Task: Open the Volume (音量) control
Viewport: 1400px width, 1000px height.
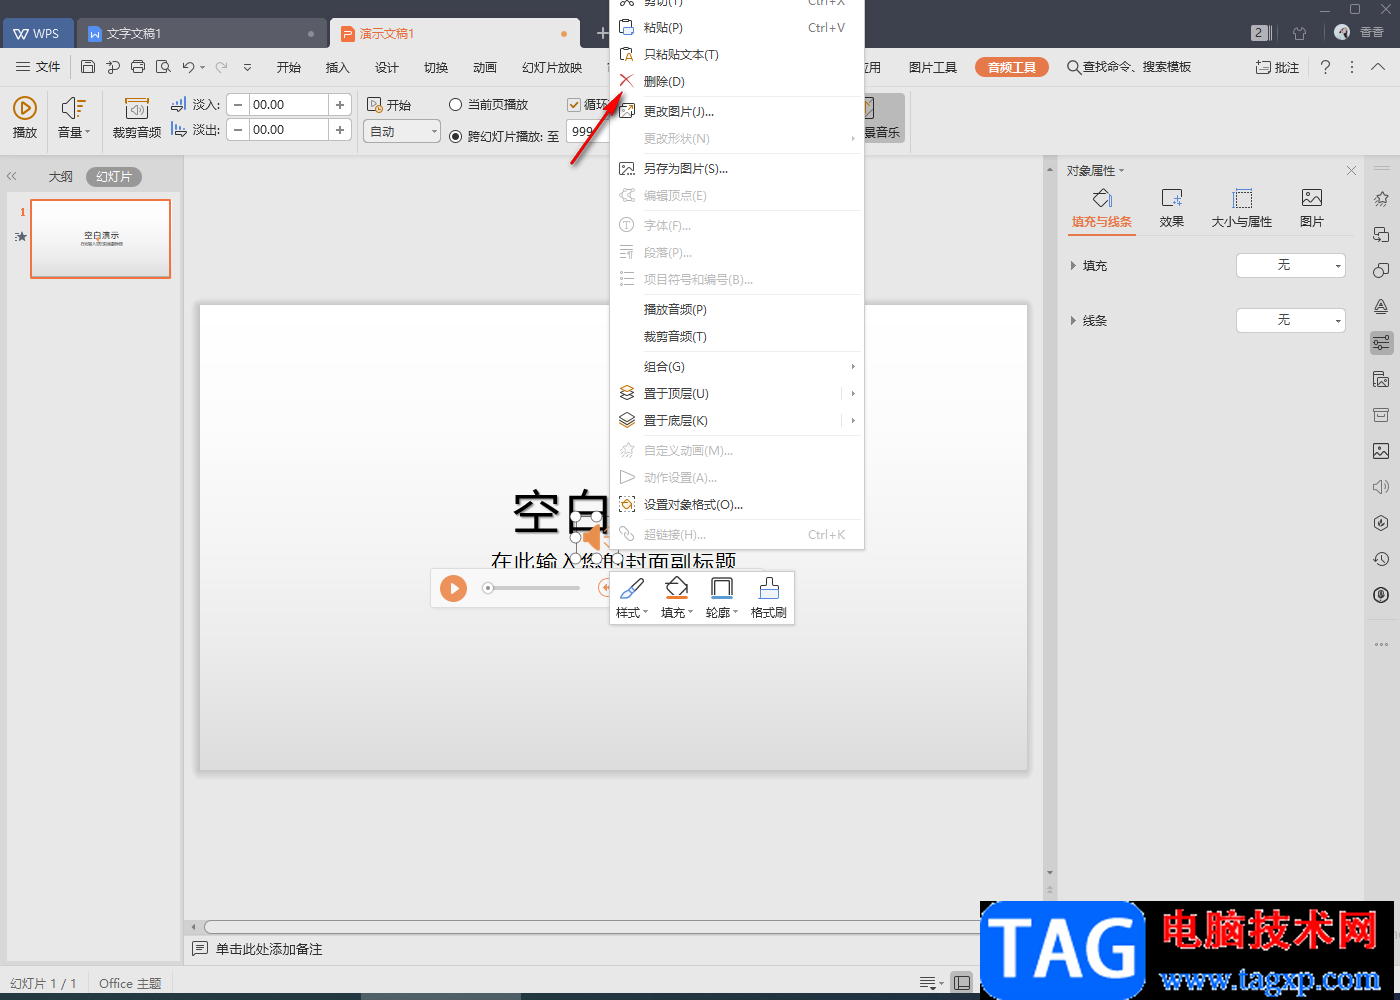Action: 74,118
